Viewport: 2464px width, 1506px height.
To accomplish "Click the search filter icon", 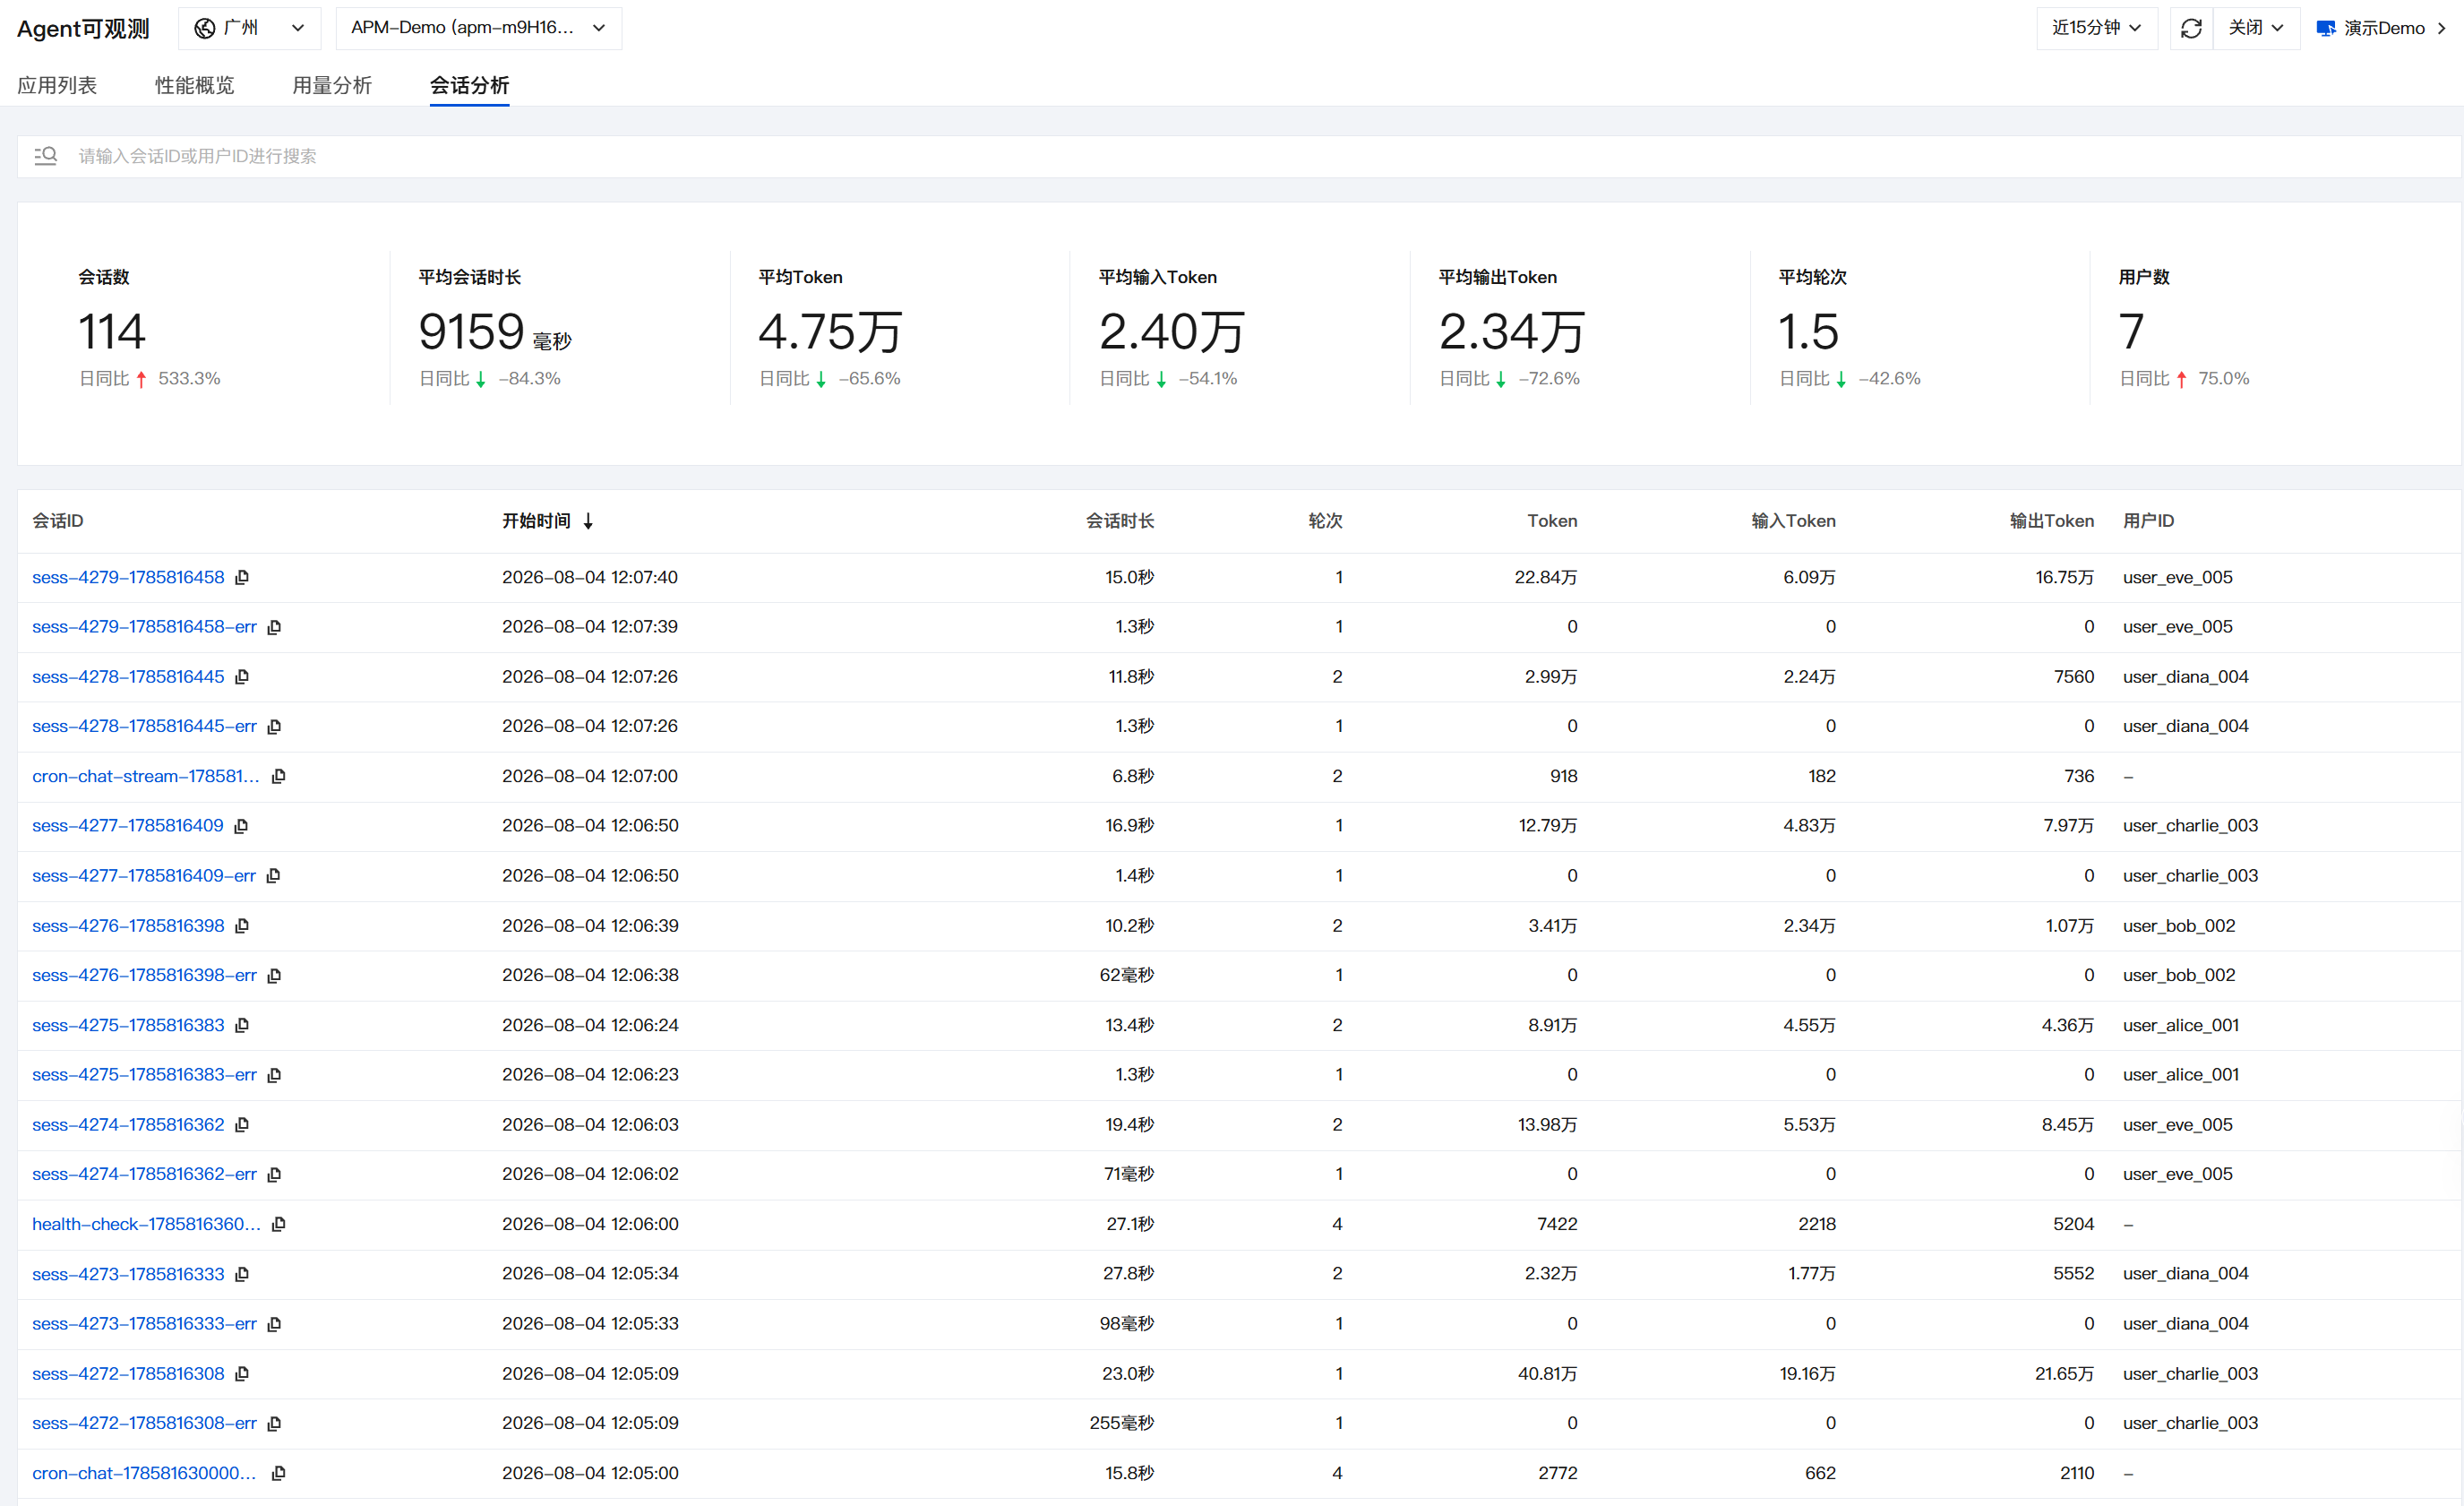I will point(46,156).
